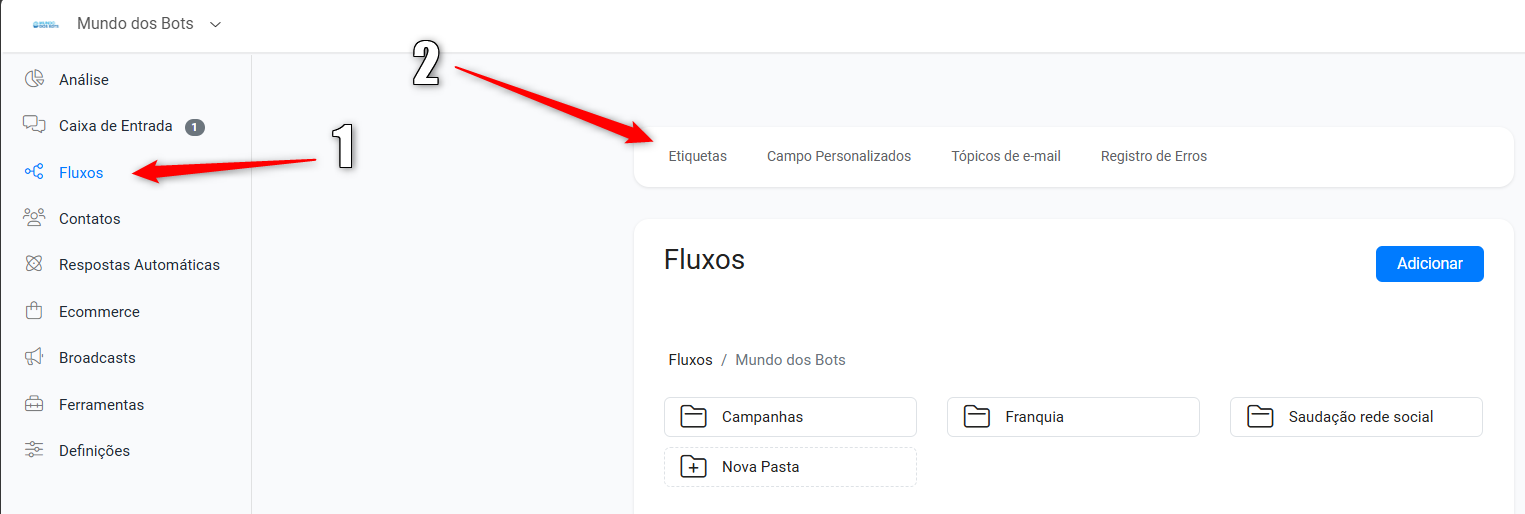1525x514 pixels.
Task: Select the Broadcasts megaphone icon
Action: coord(35,357)
